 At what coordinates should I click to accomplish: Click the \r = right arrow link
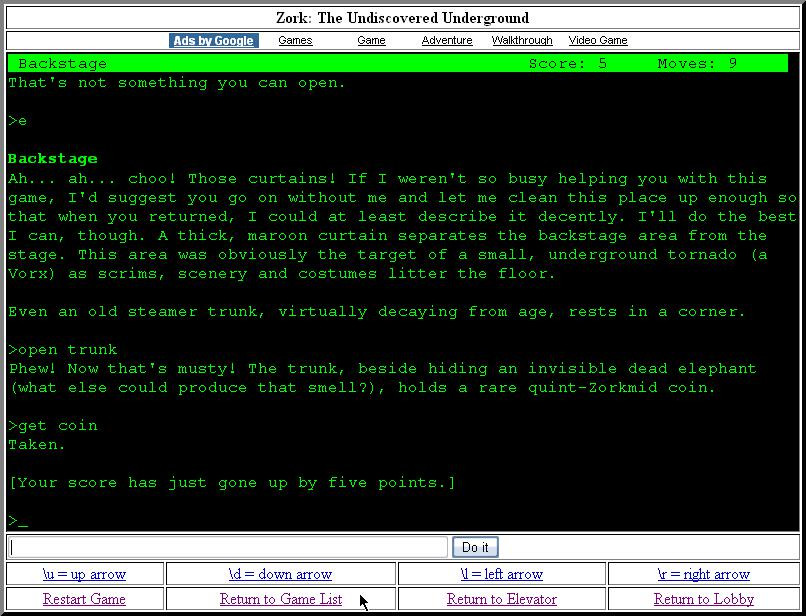[704, 574]
